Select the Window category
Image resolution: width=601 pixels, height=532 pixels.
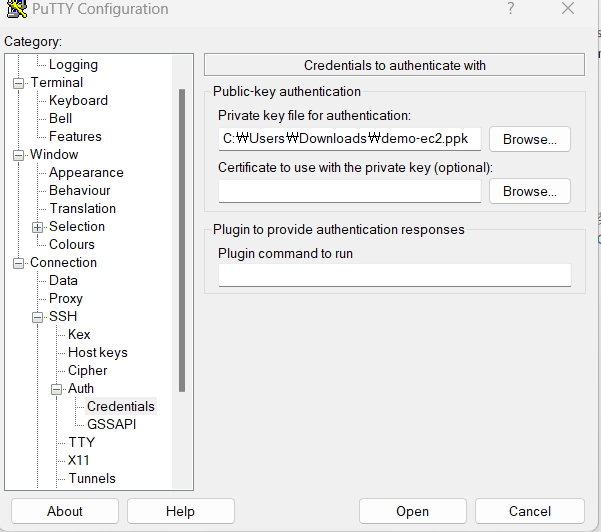coord(54,154)
